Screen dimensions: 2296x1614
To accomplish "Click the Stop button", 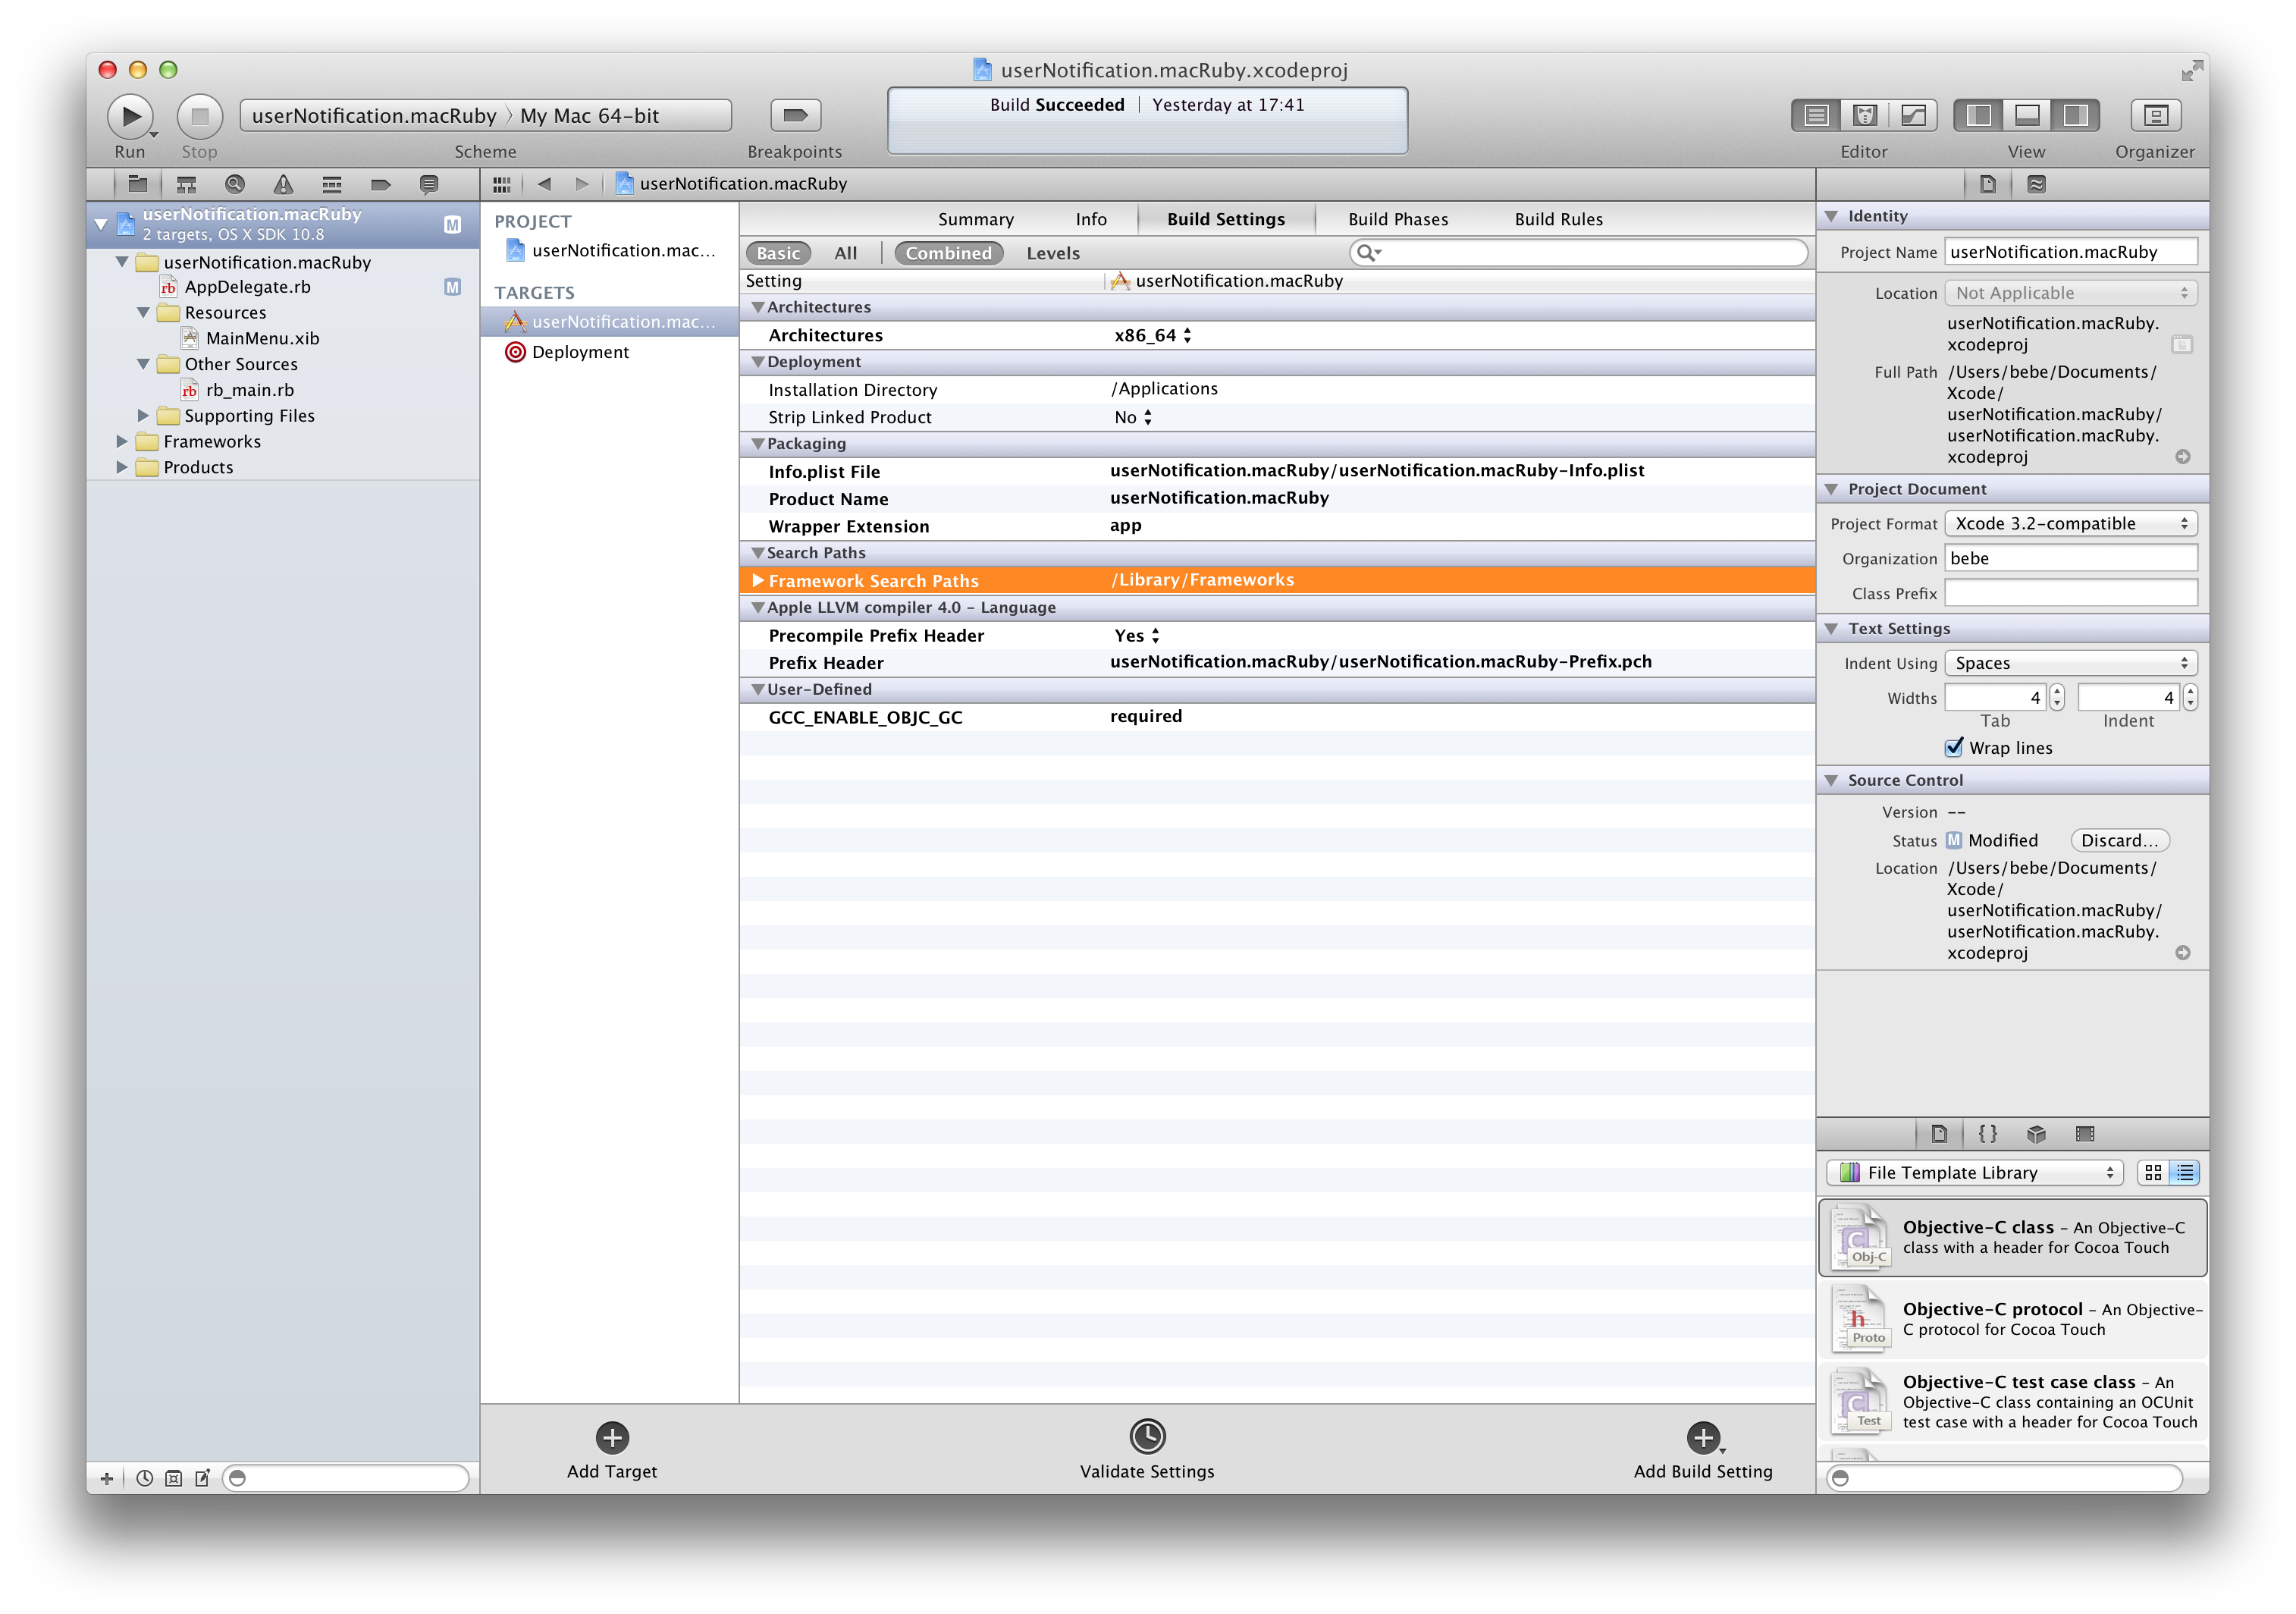I will [x=199, y=116].
